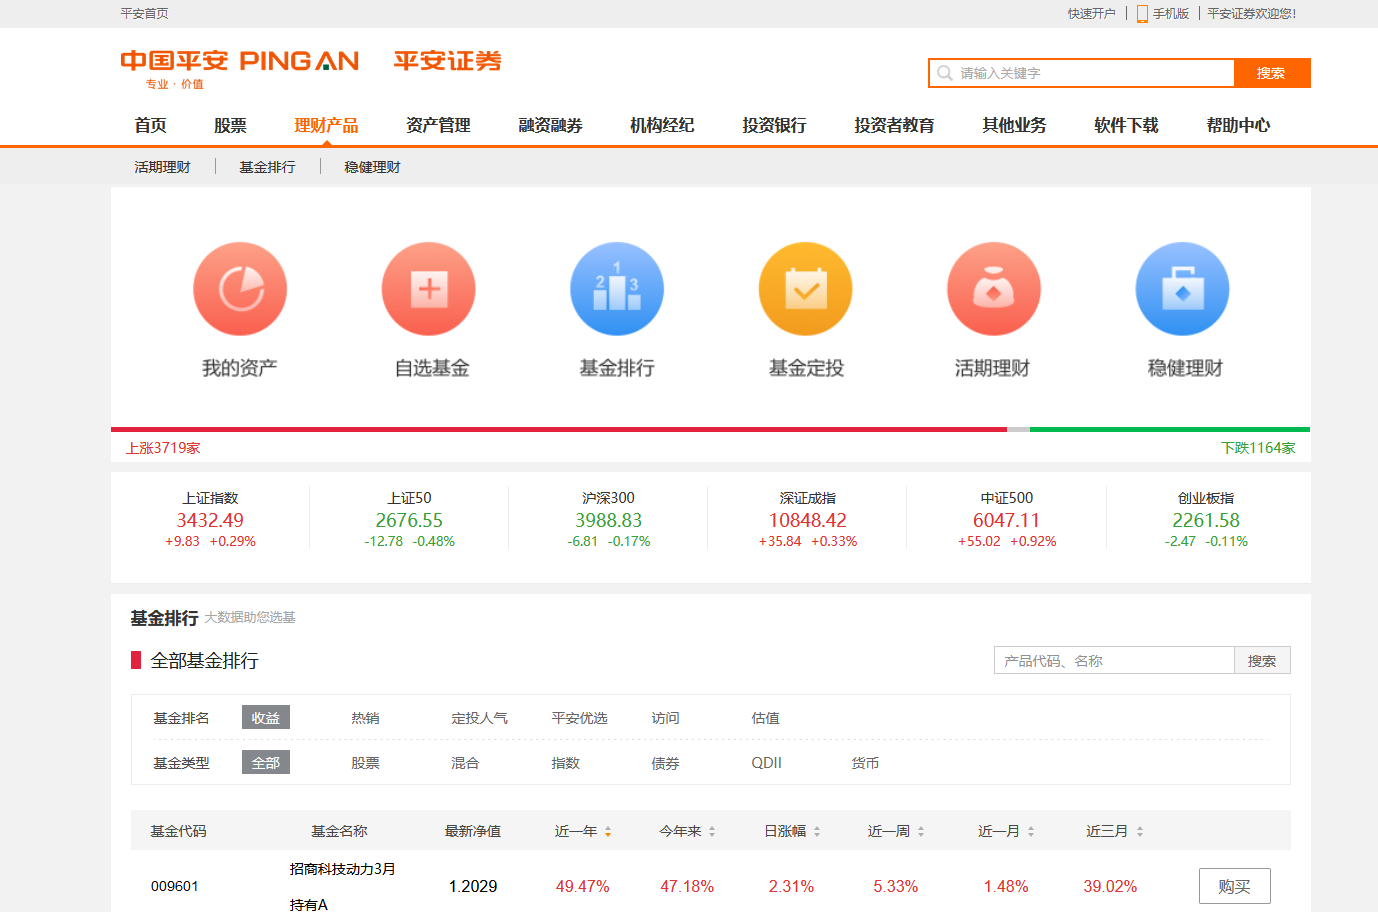Image resolution: width=1378 pixels, height=912 pixels.
Task: Go to 基金排行 submenu link
Action: click(x=267, y=167)
